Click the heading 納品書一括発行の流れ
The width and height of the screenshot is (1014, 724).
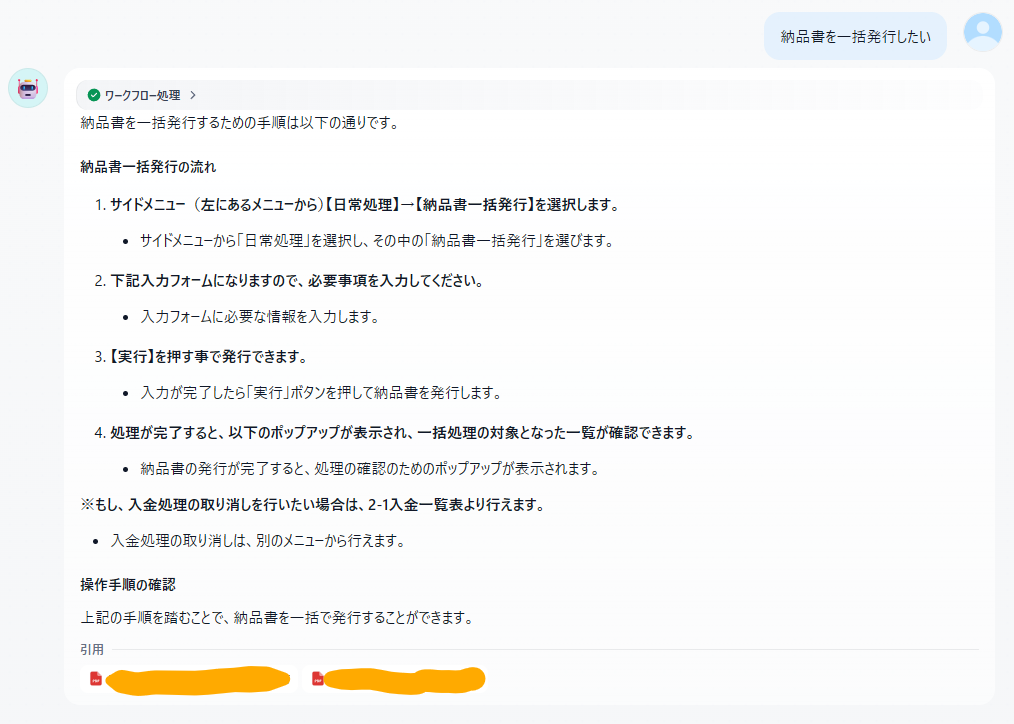click(x=148, y=167)
